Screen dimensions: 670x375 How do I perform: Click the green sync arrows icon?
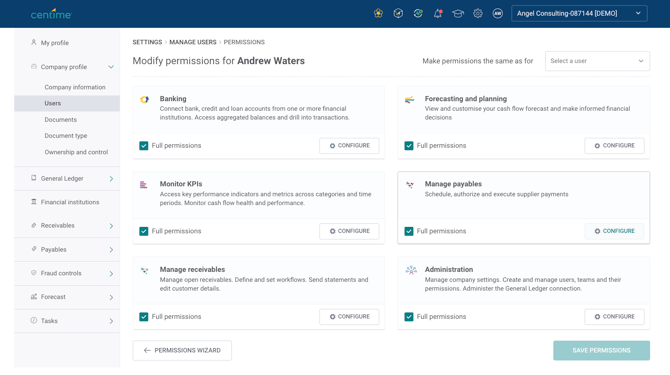418,14
